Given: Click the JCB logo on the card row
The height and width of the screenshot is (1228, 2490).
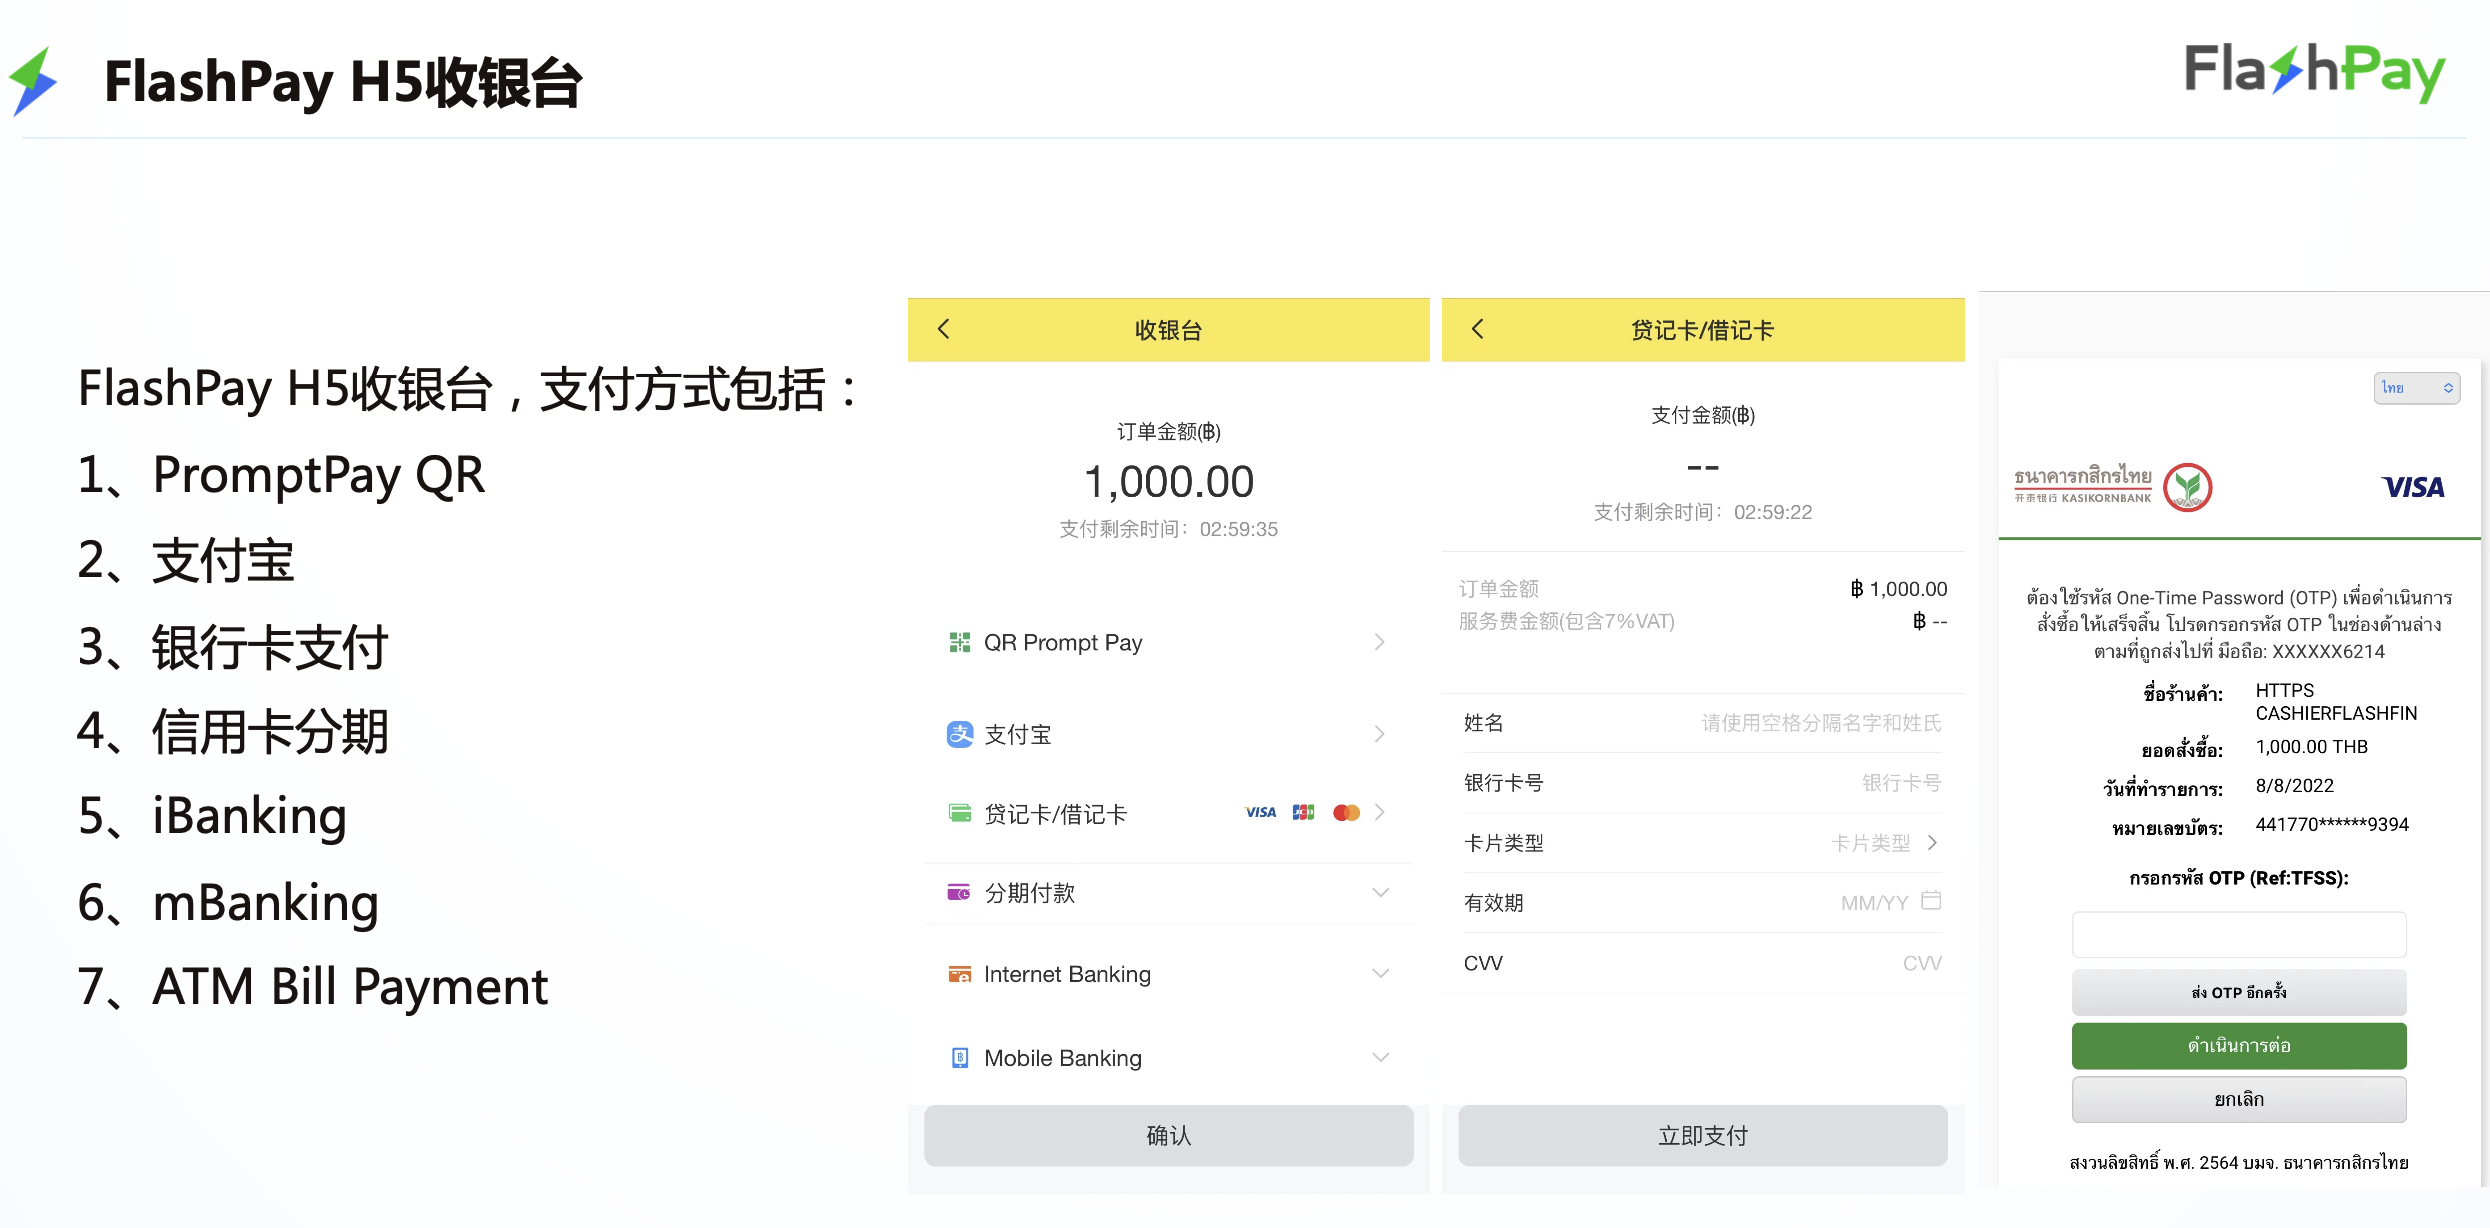Looking at the screenshot, I should pos(1303,812).
